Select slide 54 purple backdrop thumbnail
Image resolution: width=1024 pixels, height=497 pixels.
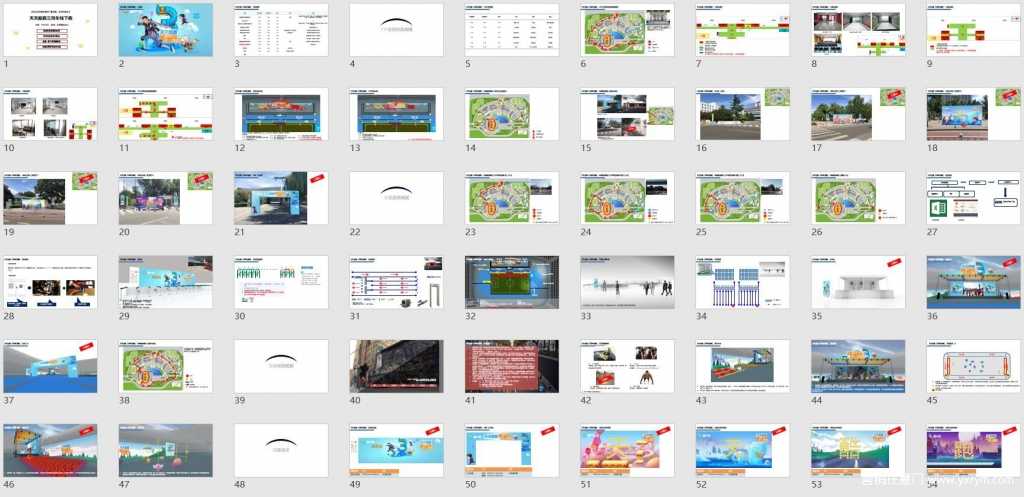pyautogui.click(x=973, y=449)
